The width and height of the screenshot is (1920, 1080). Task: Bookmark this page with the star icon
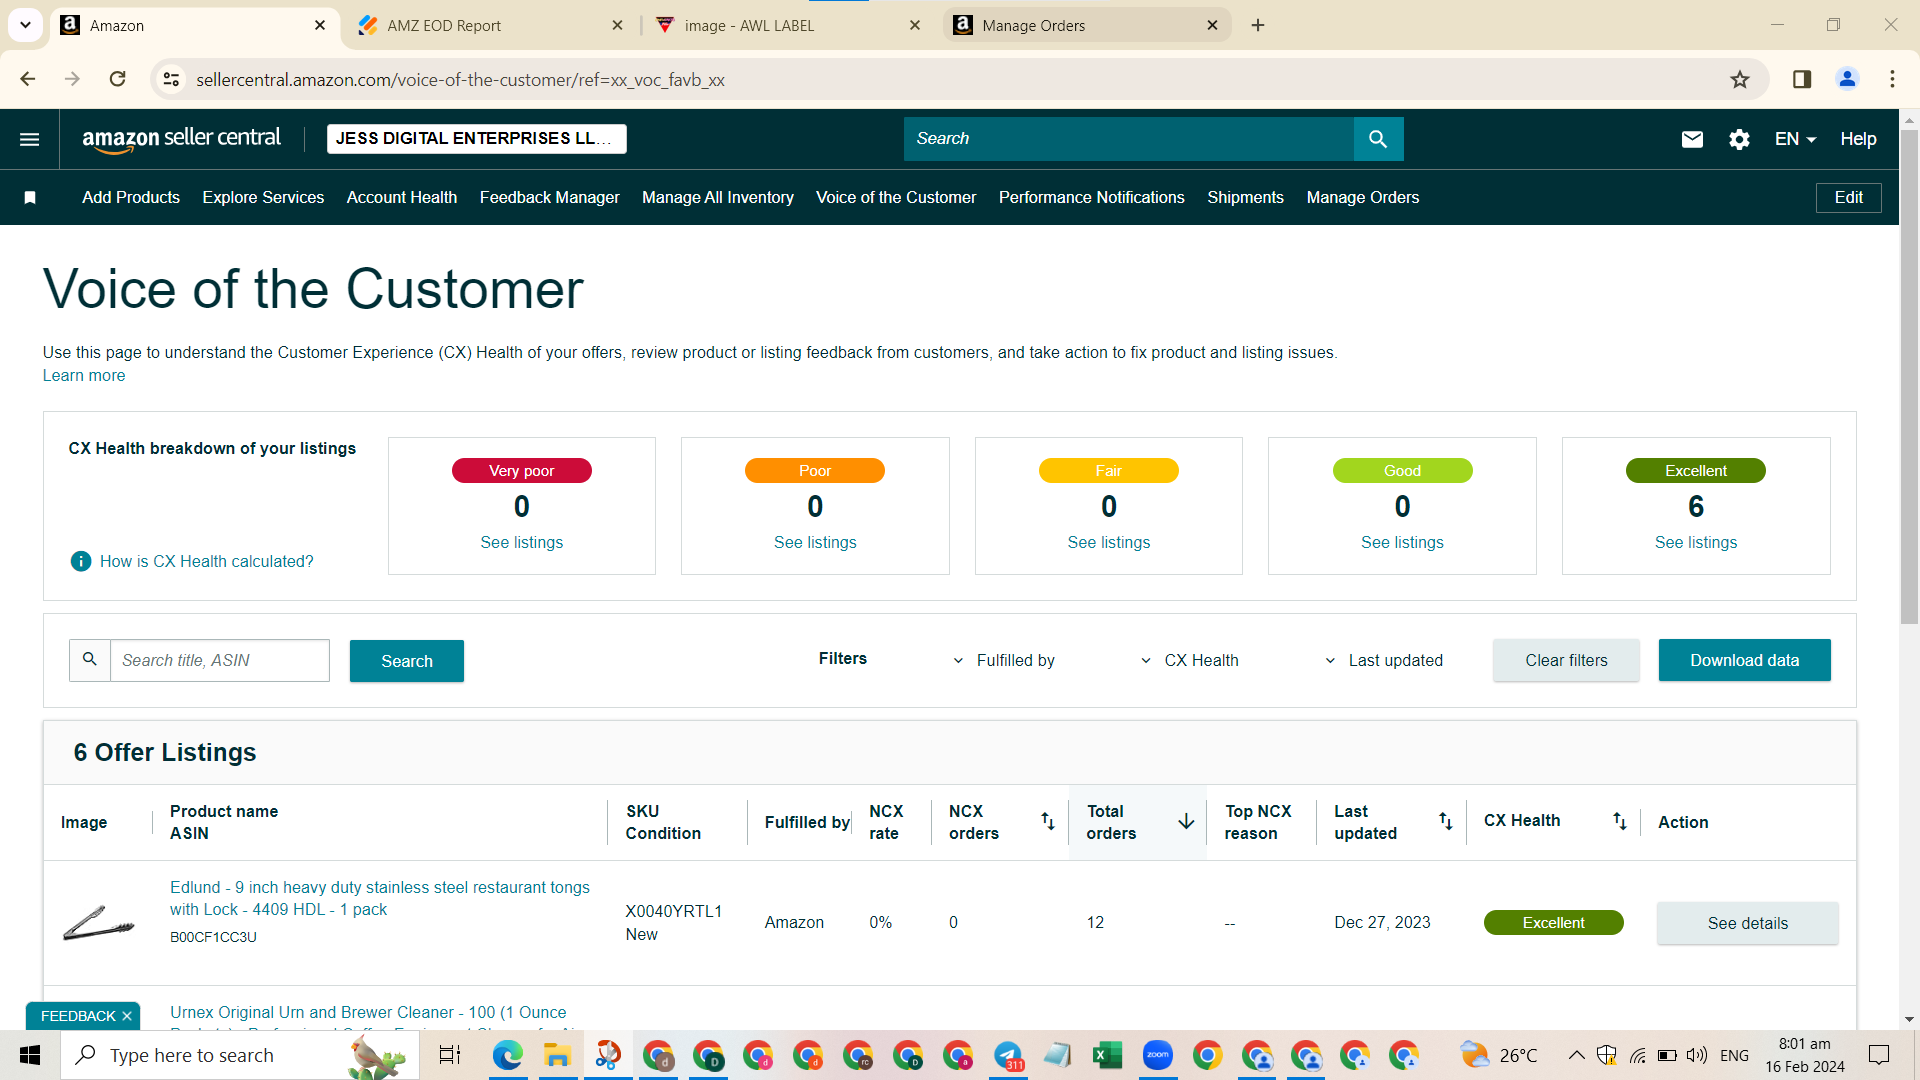1740,79
